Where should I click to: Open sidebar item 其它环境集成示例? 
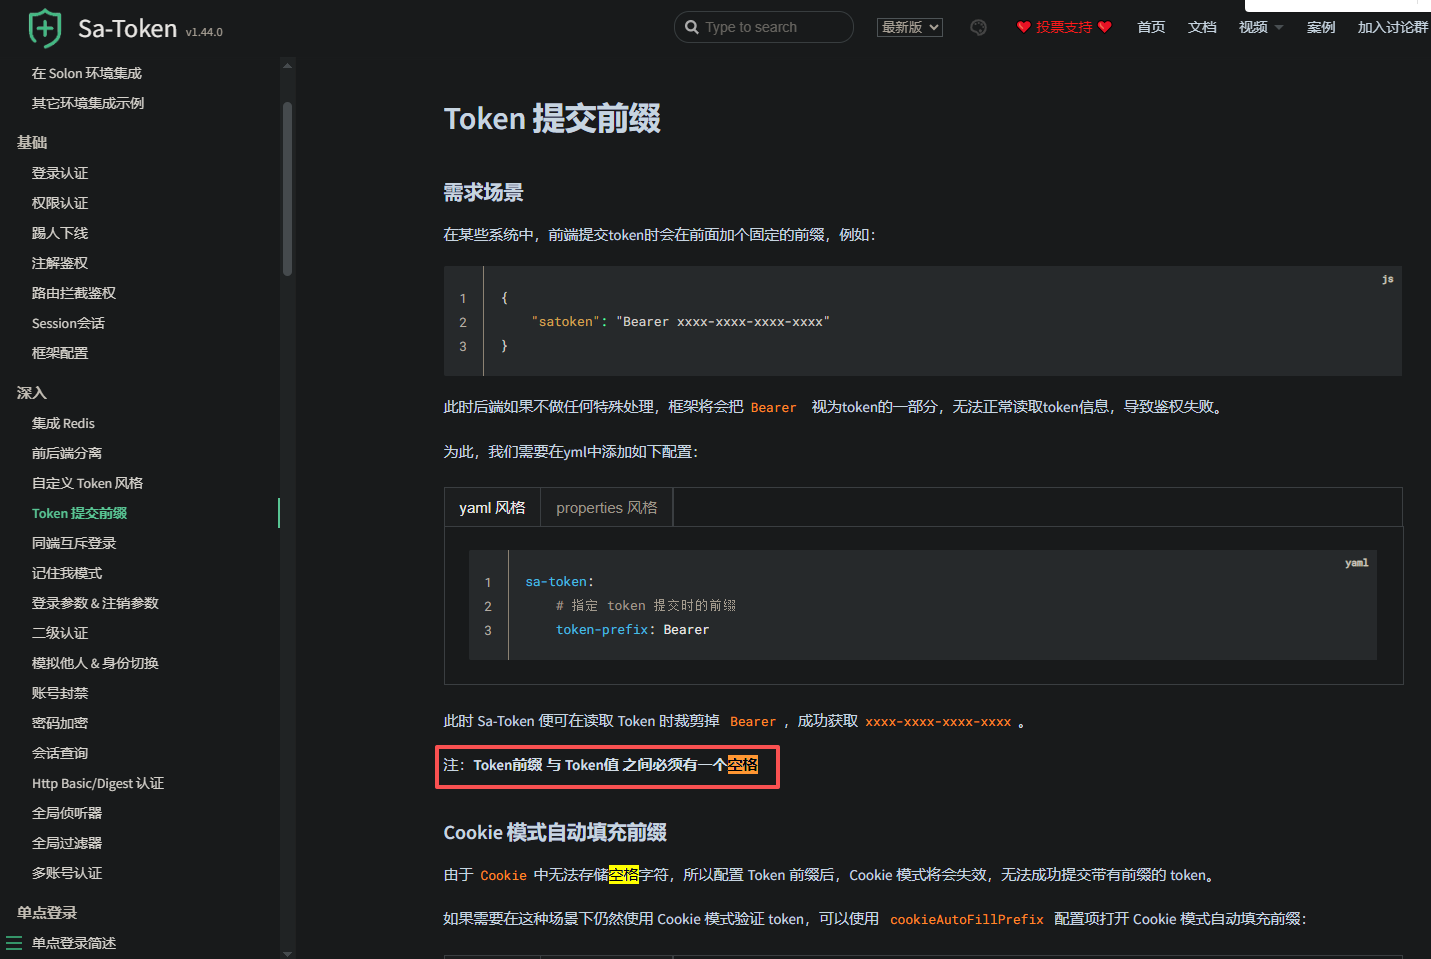tap(88, 103)
